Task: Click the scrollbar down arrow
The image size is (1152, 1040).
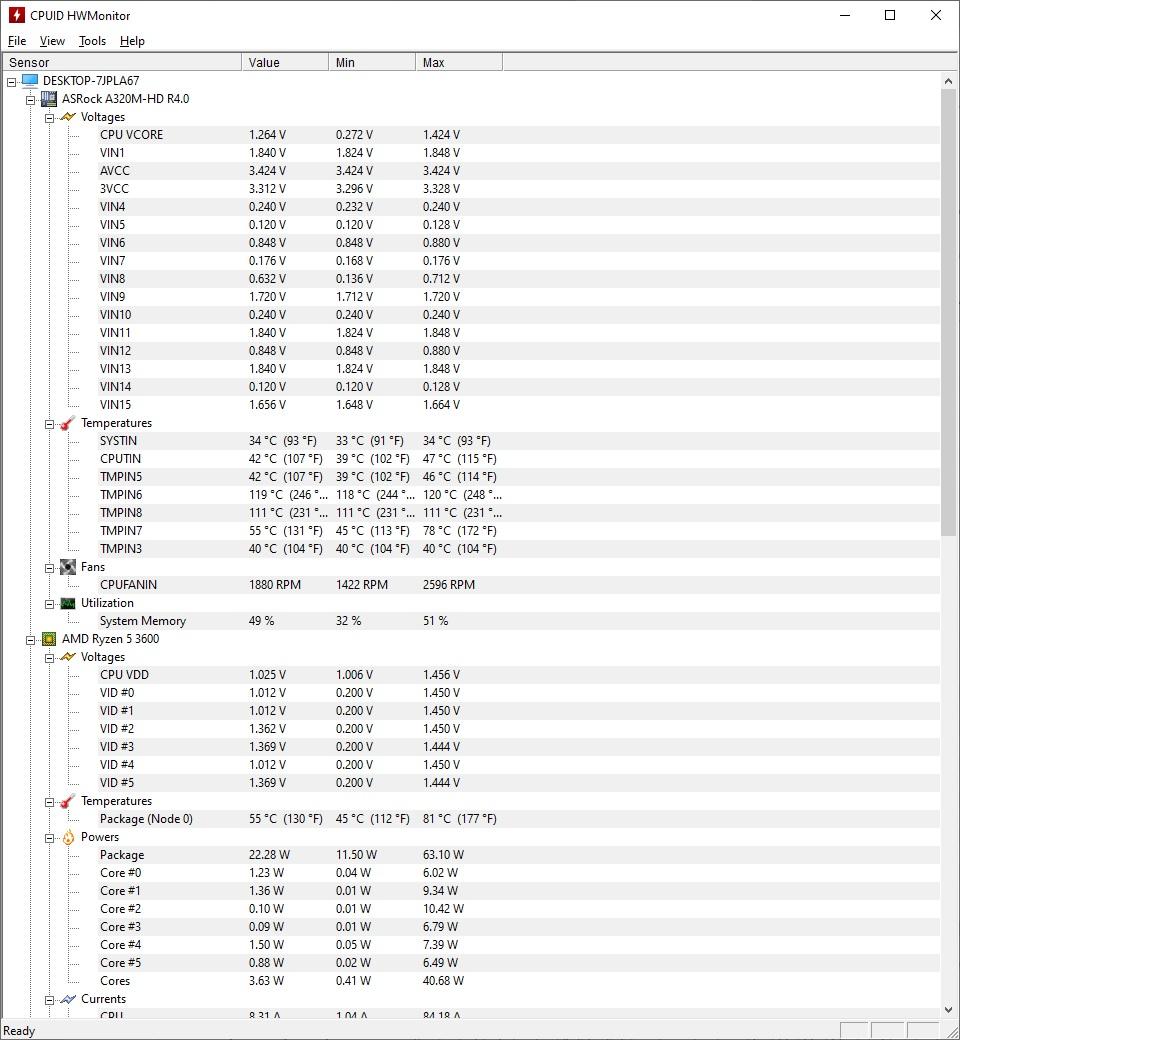Action: (x=948, y=1009)
